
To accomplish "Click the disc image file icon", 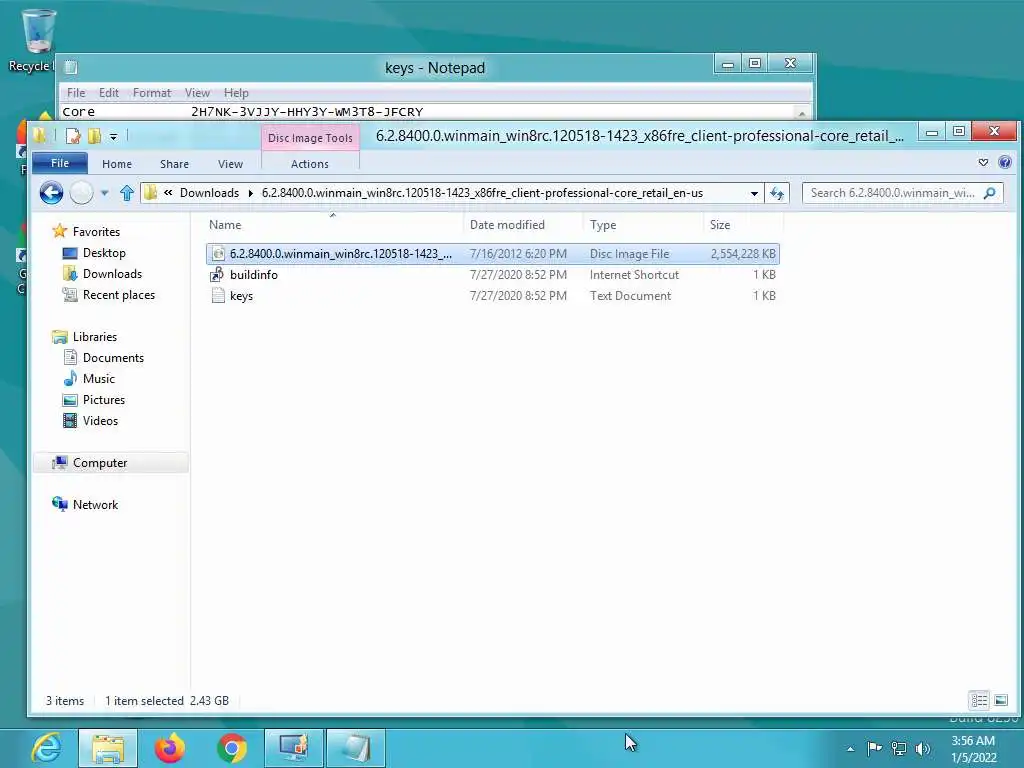I will [218, 253].
